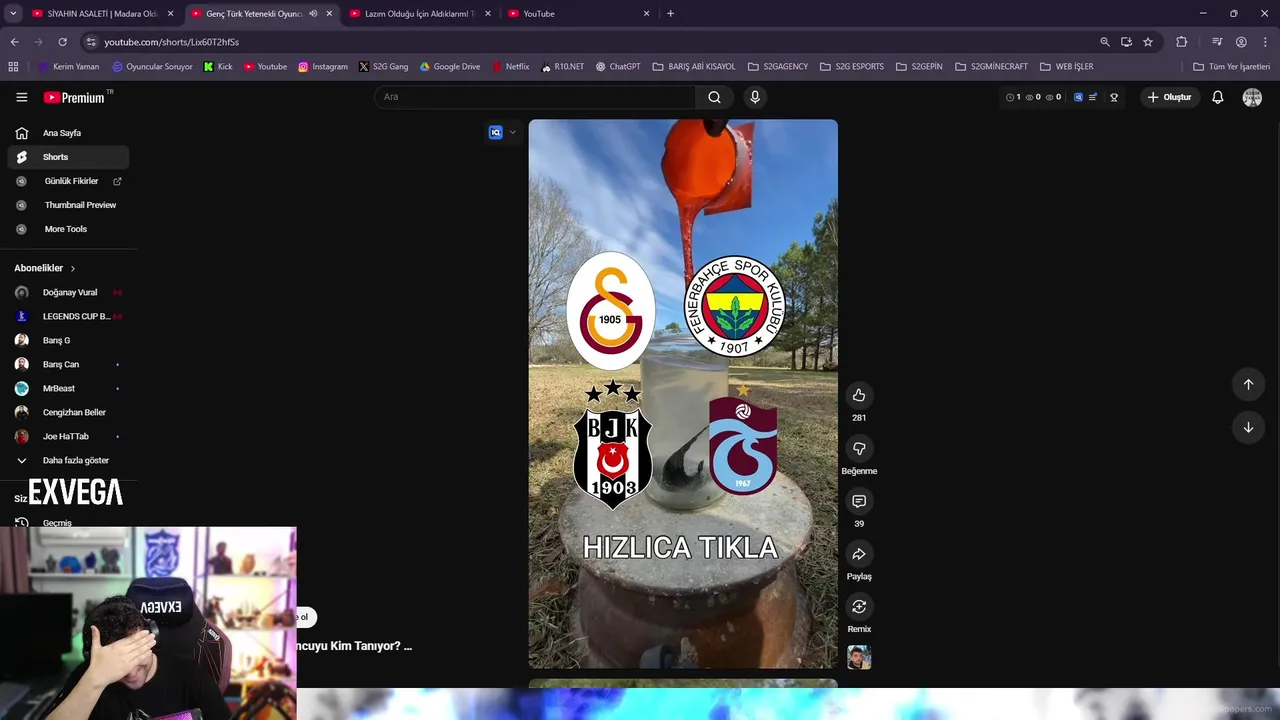The height and width of the screenshot is (720, 1280).
Task: Dislike the short with thumbs down
Action: click(x=859, y=448)
